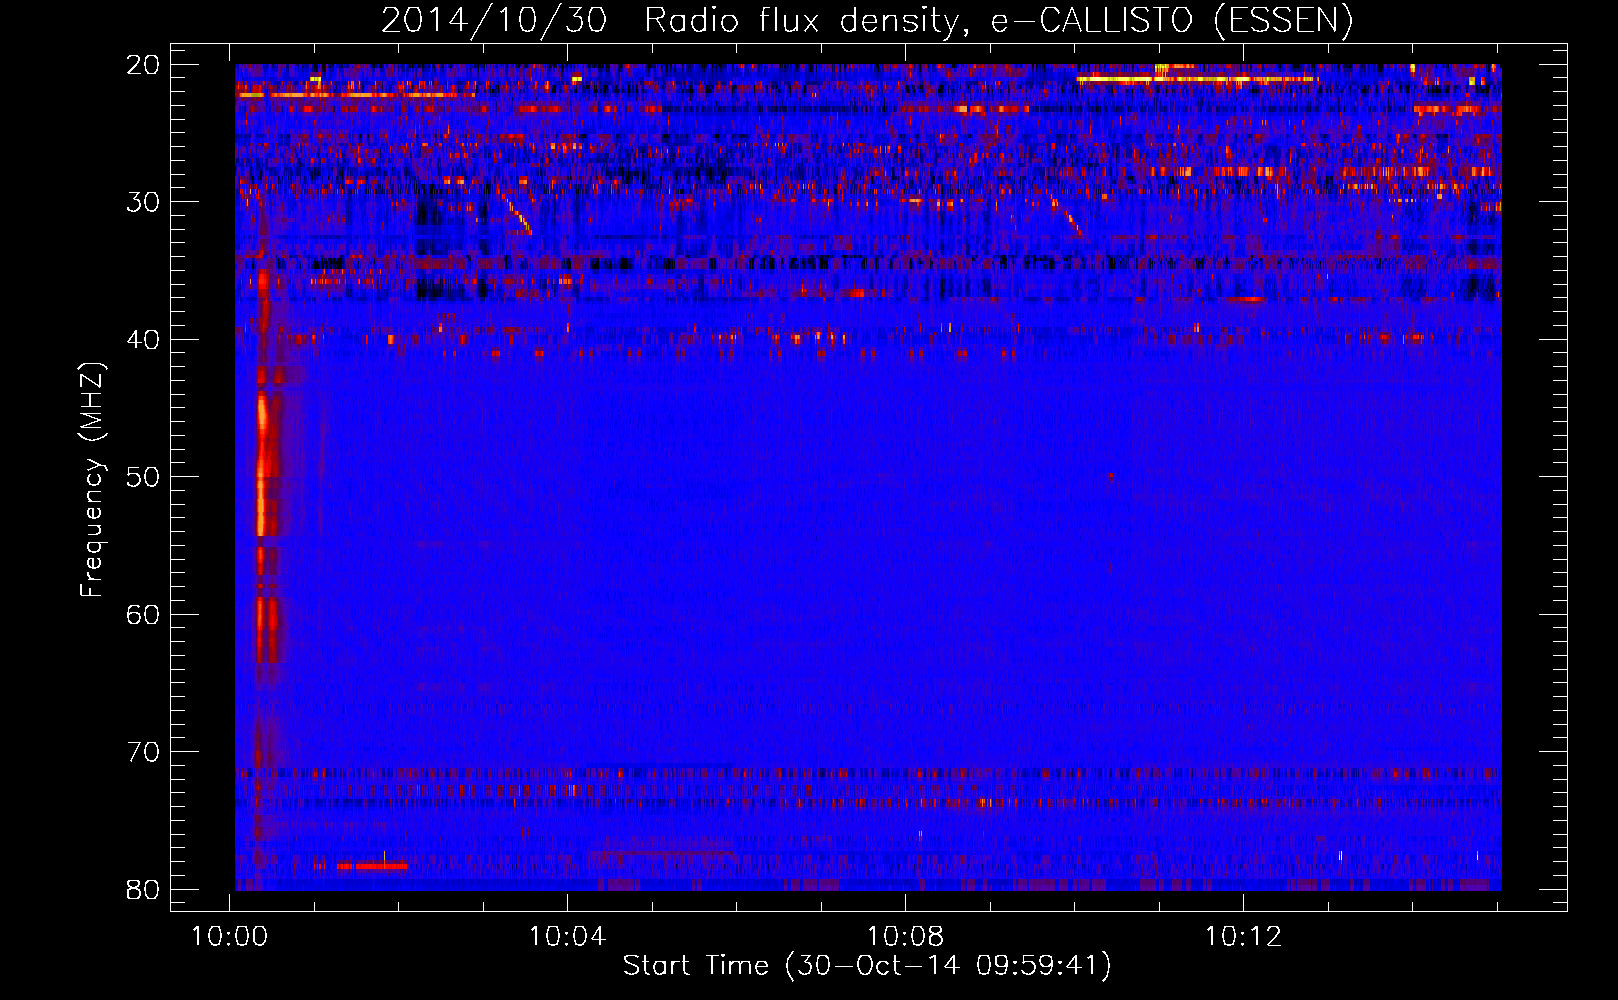Screen dimensions: 1618x1000
Task: Select the 20 MHz frequency tick label
Action: tap(143, 64)
